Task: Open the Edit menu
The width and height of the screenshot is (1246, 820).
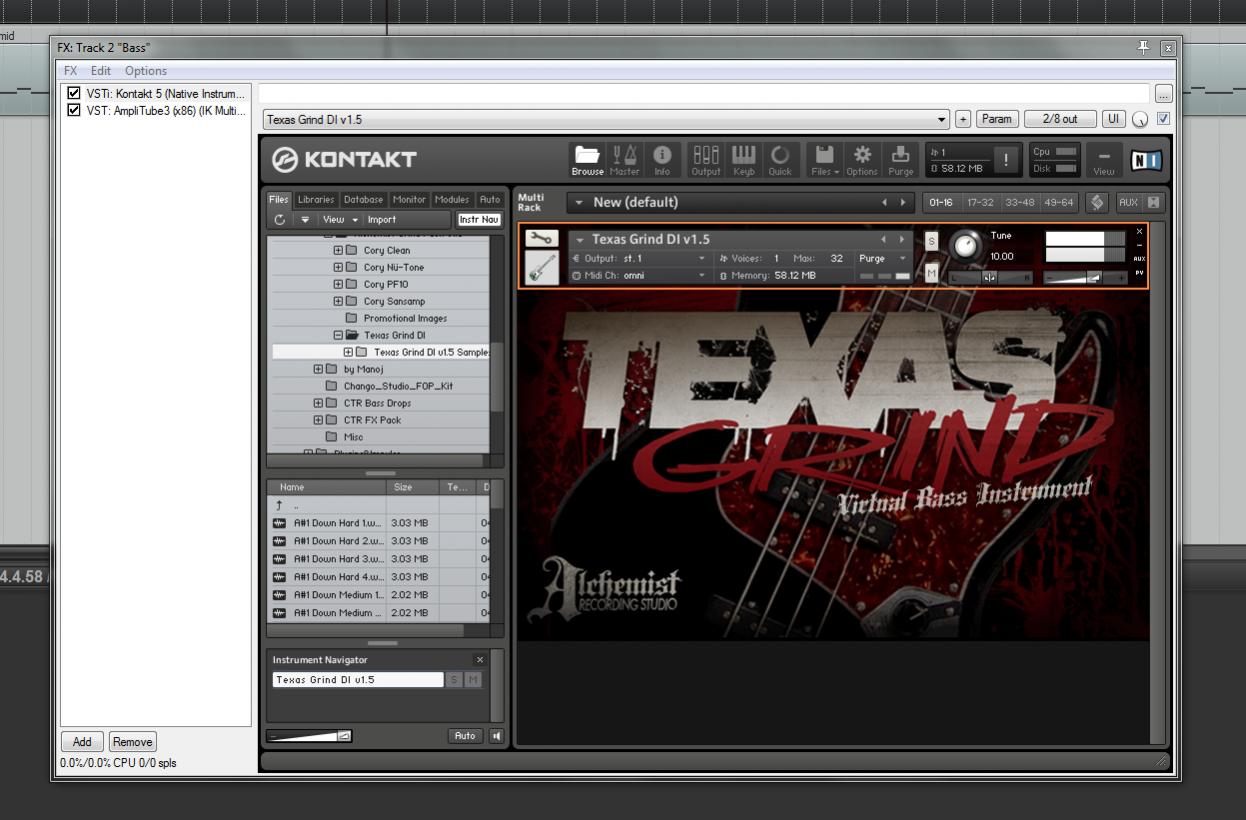Action: click(101, 71)
